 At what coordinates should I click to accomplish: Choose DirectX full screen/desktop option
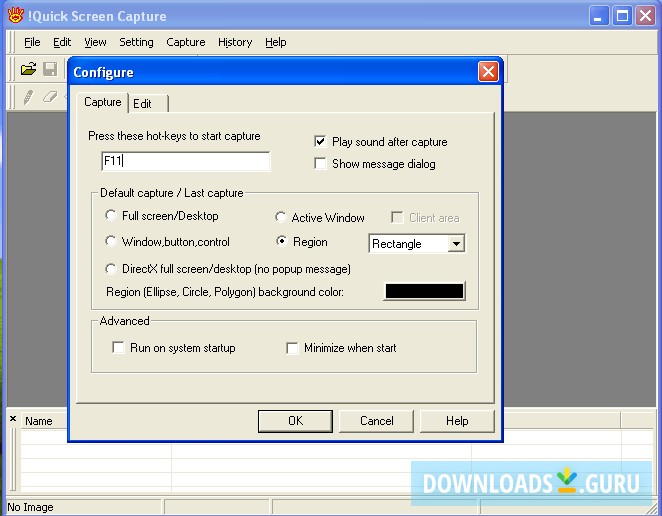pos(111,269)
